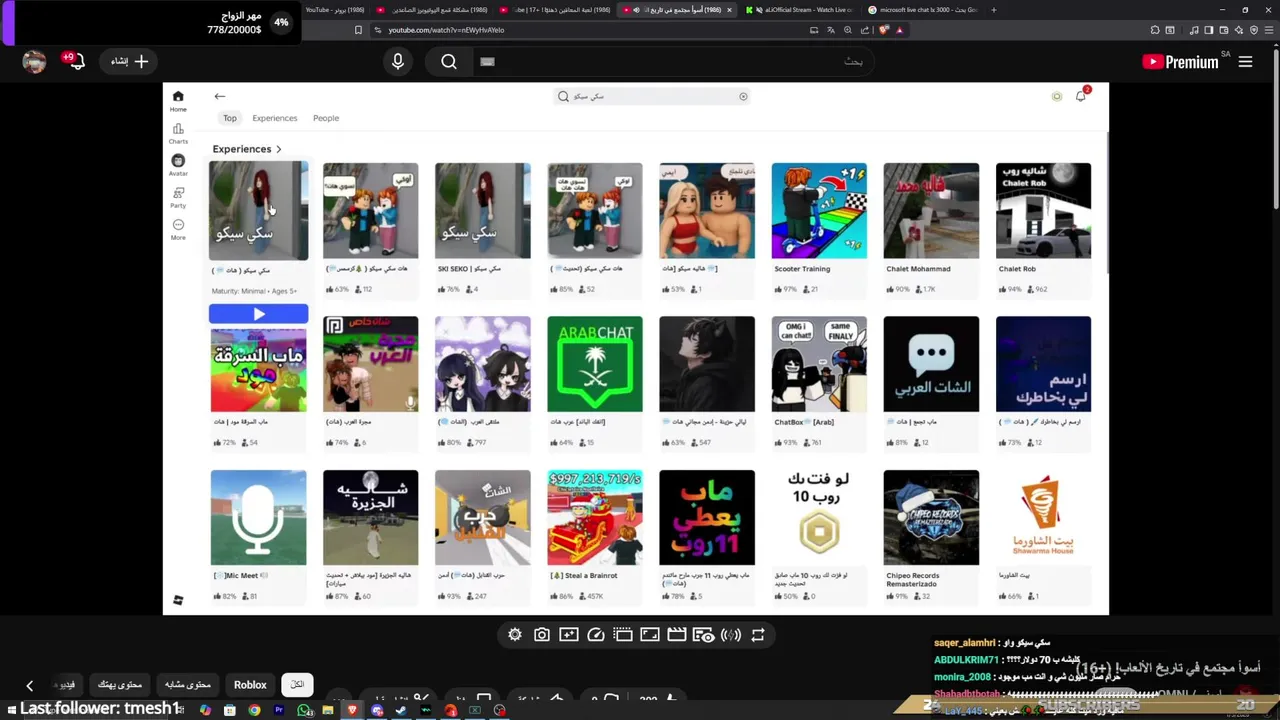The width and height of the screenshot is (1280, 720).
Task: Select the محتوى مشابه filter chip
Action: (x=188, y=685)
